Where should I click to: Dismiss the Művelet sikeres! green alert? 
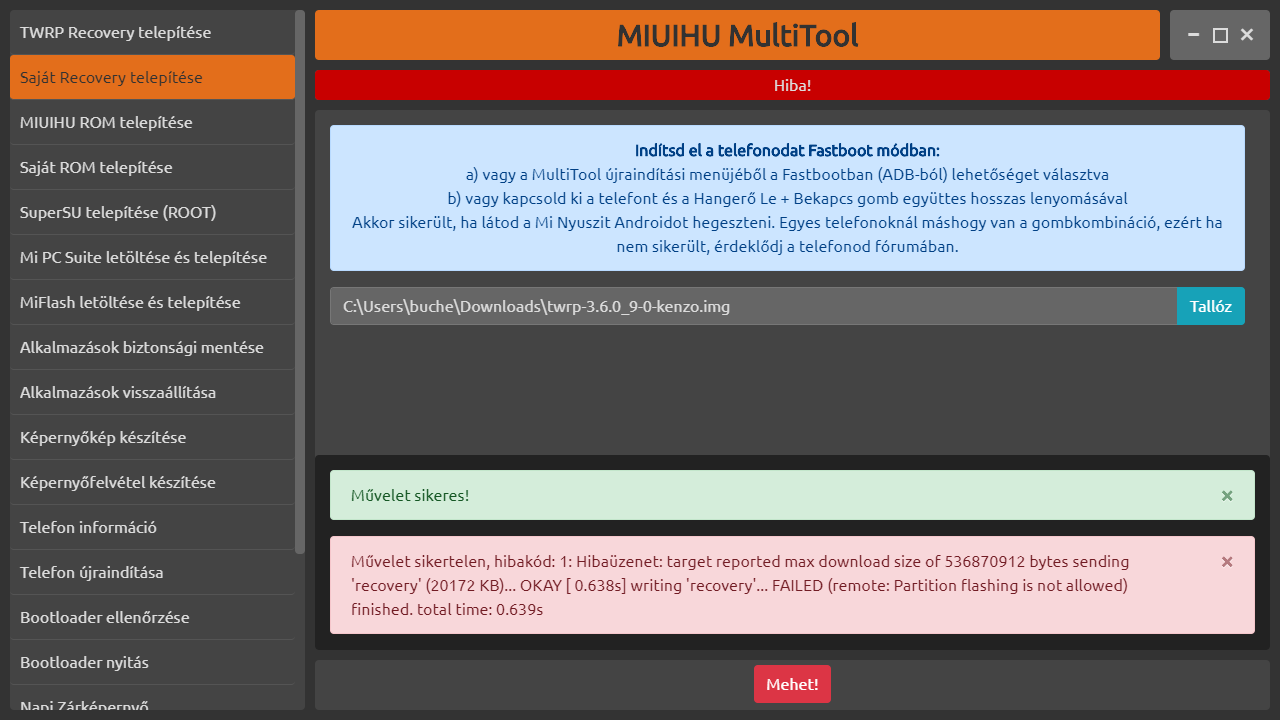(x=1227, y=495)
